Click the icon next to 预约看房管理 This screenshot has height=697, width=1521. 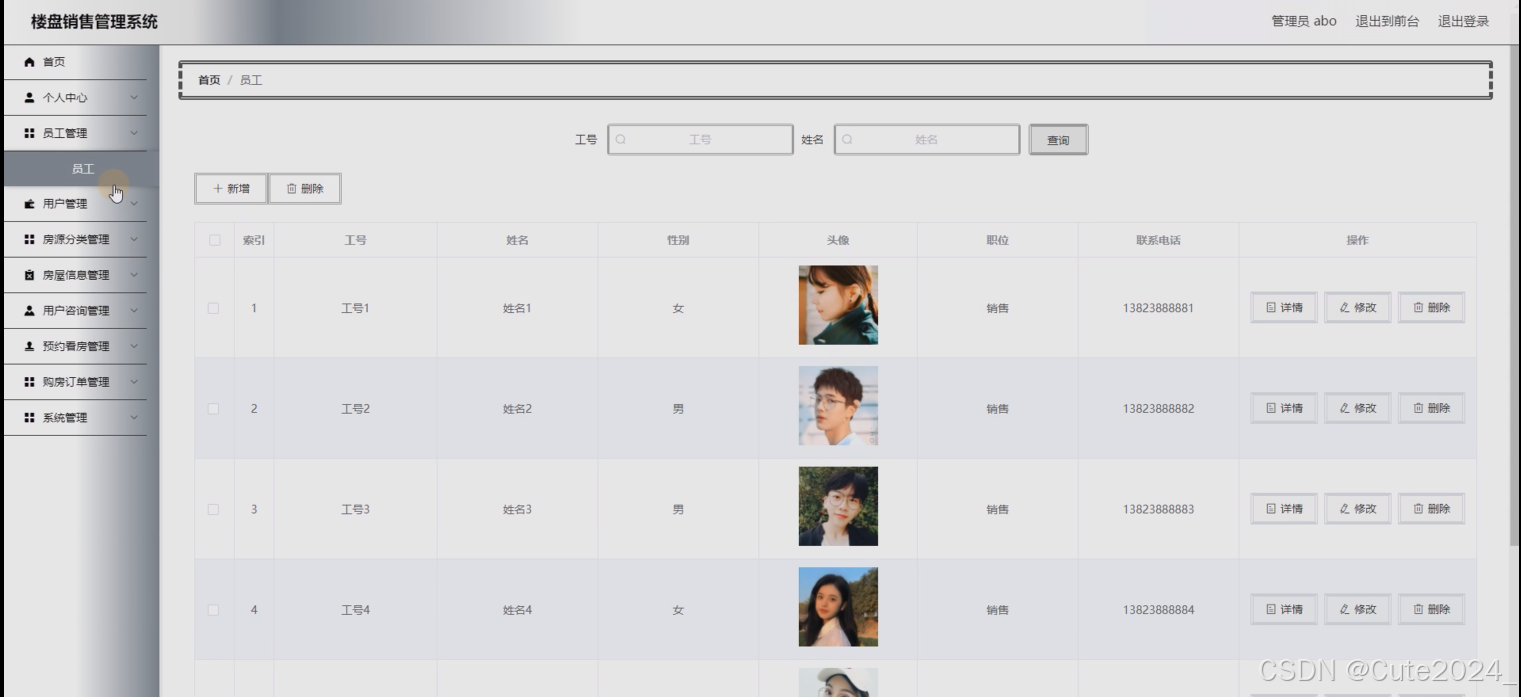(x=30, y=346)
